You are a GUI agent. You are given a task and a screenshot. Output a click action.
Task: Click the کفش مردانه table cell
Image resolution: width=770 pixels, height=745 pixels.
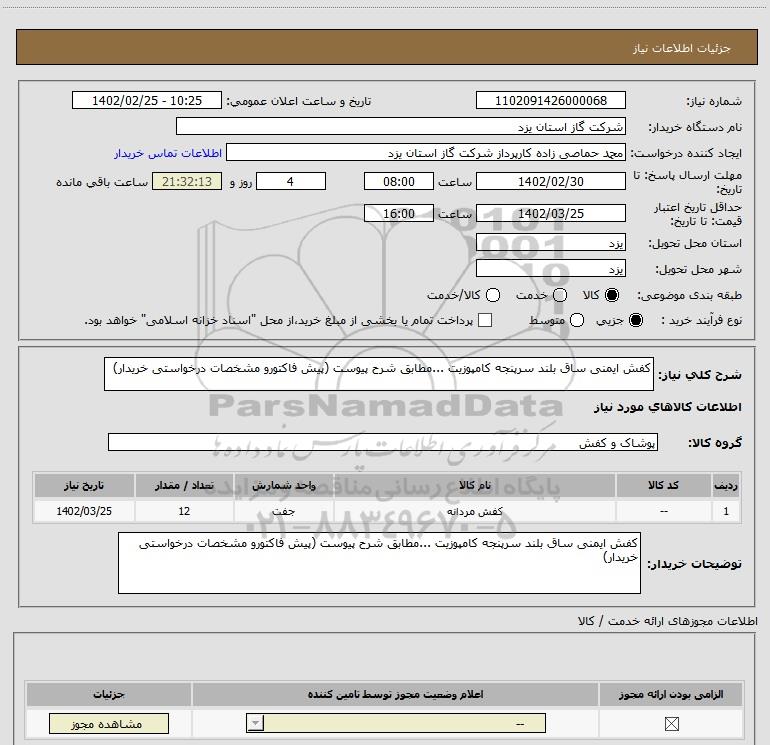tap(474, 511)
